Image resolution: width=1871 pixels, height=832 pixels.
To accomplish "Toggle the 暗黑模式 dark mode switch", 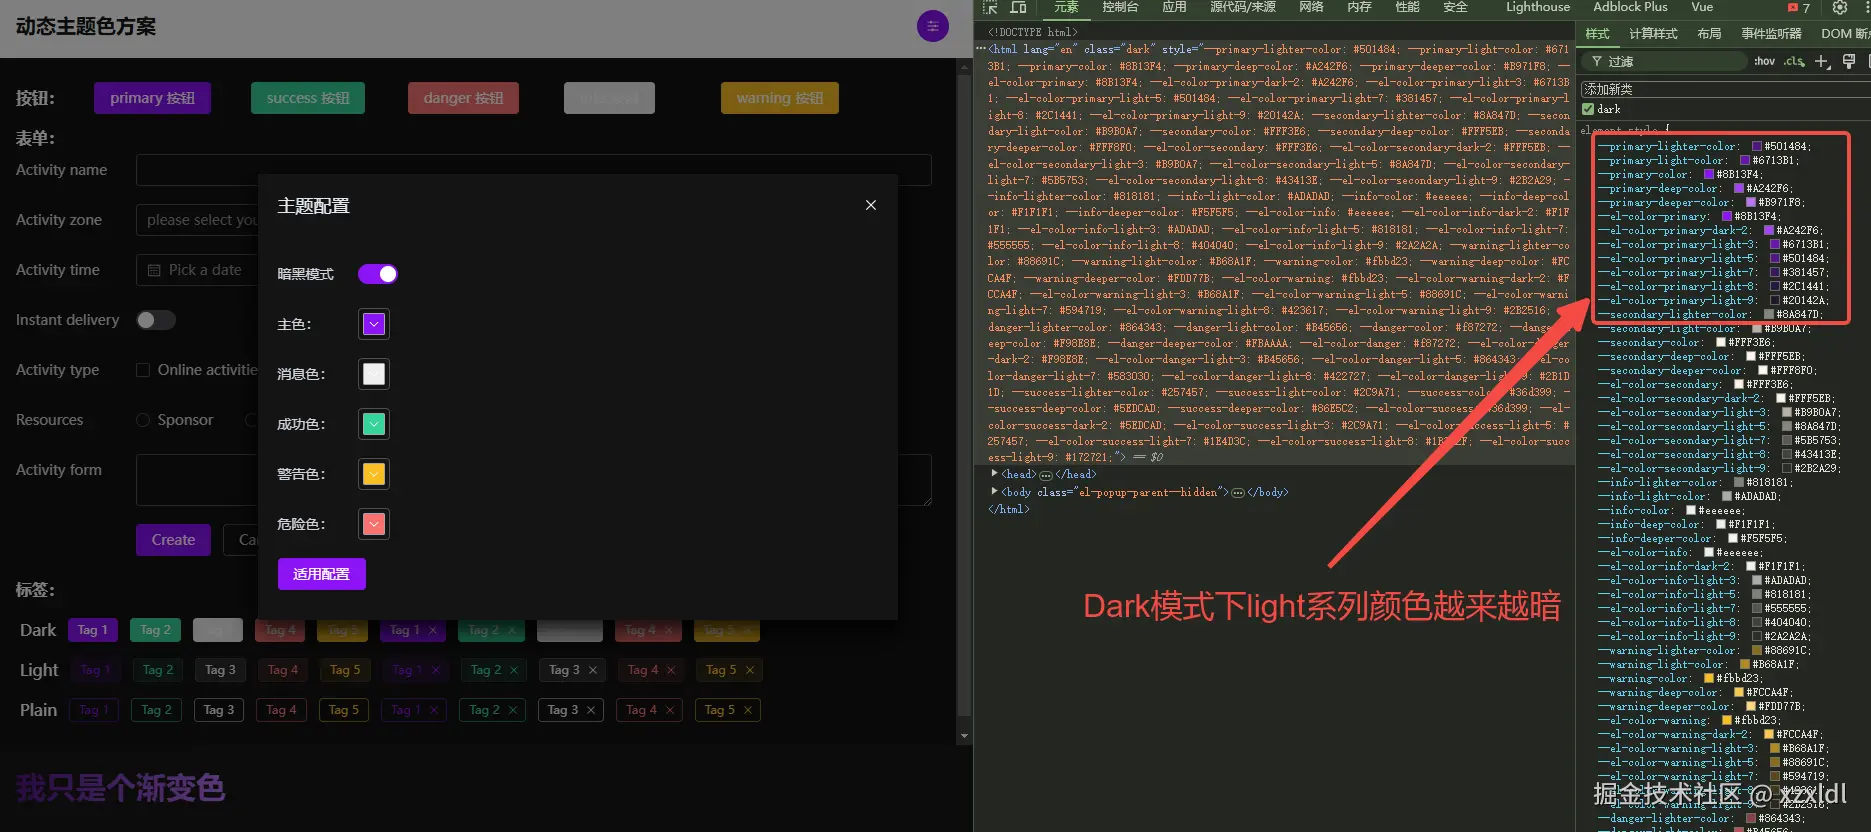I will point(378,274).
